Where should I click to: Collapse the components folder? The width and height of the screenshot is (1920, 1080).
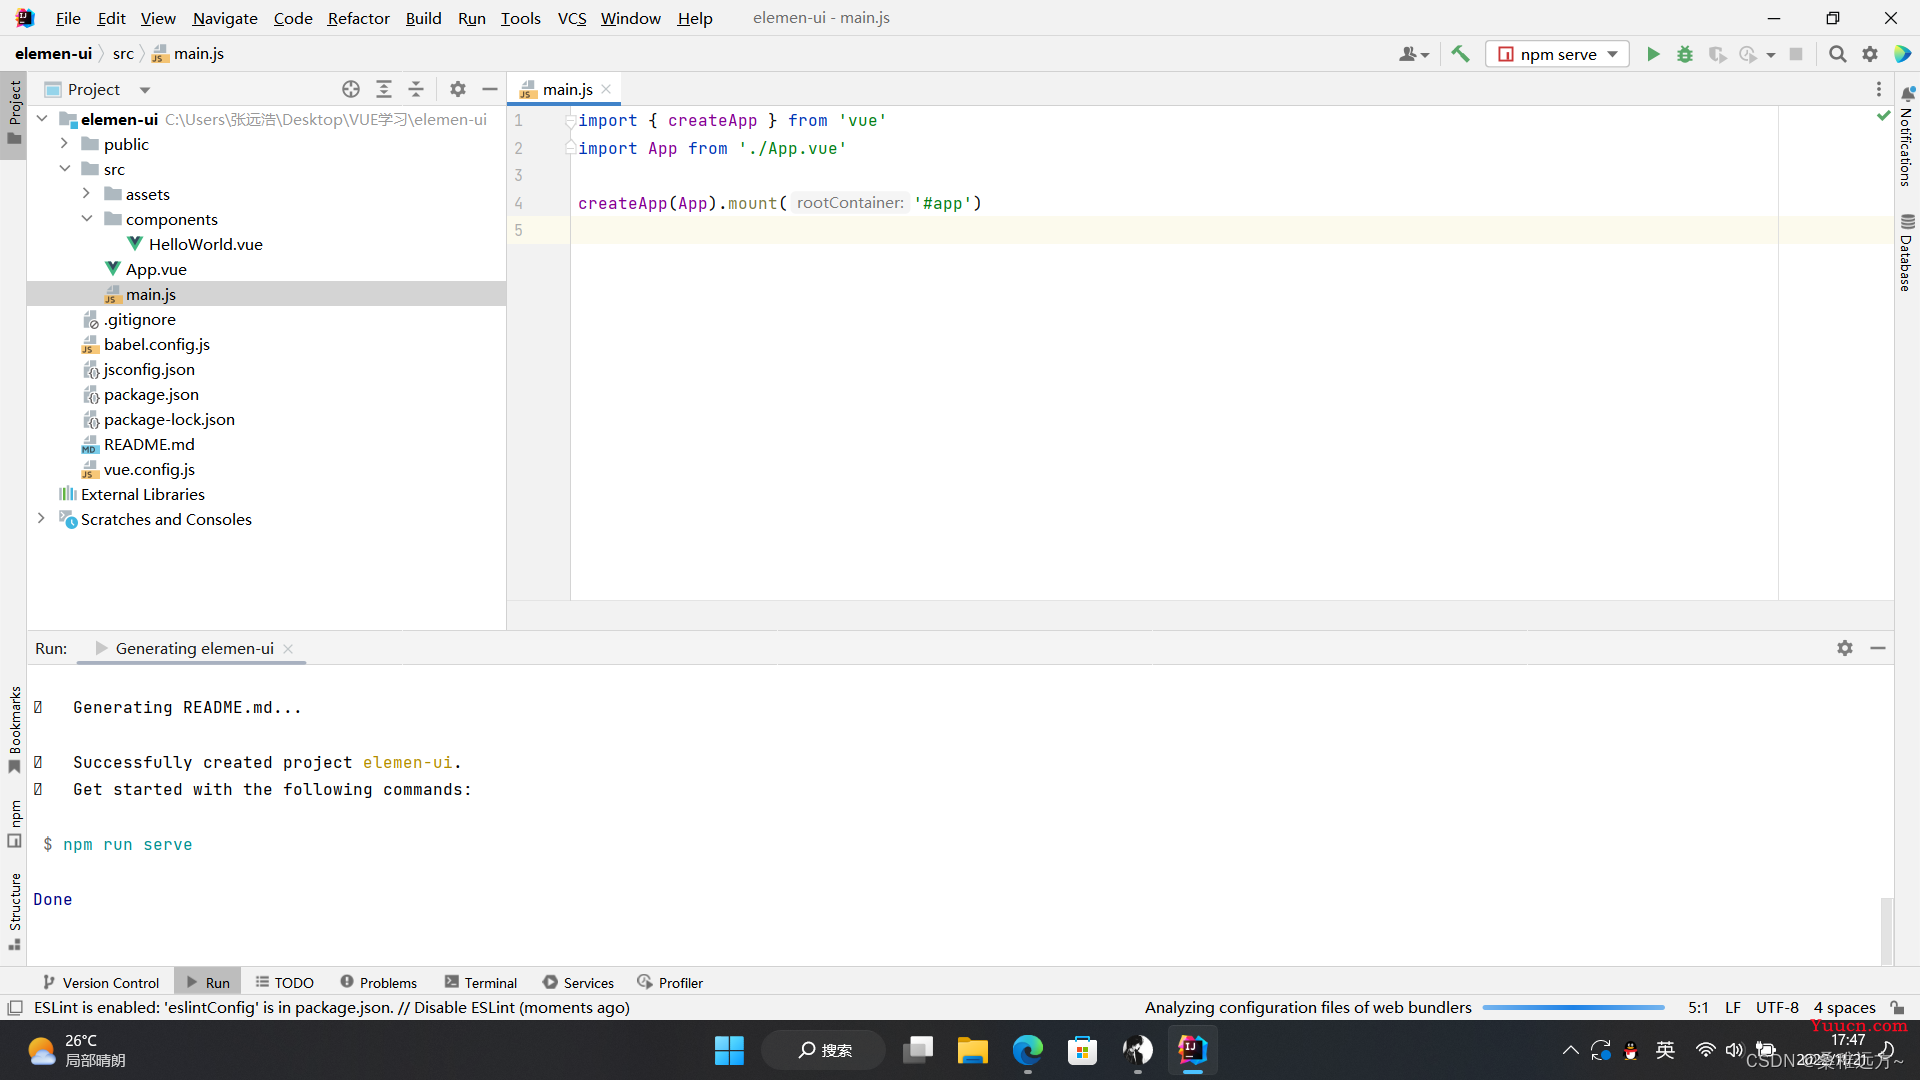pos(86,219)
